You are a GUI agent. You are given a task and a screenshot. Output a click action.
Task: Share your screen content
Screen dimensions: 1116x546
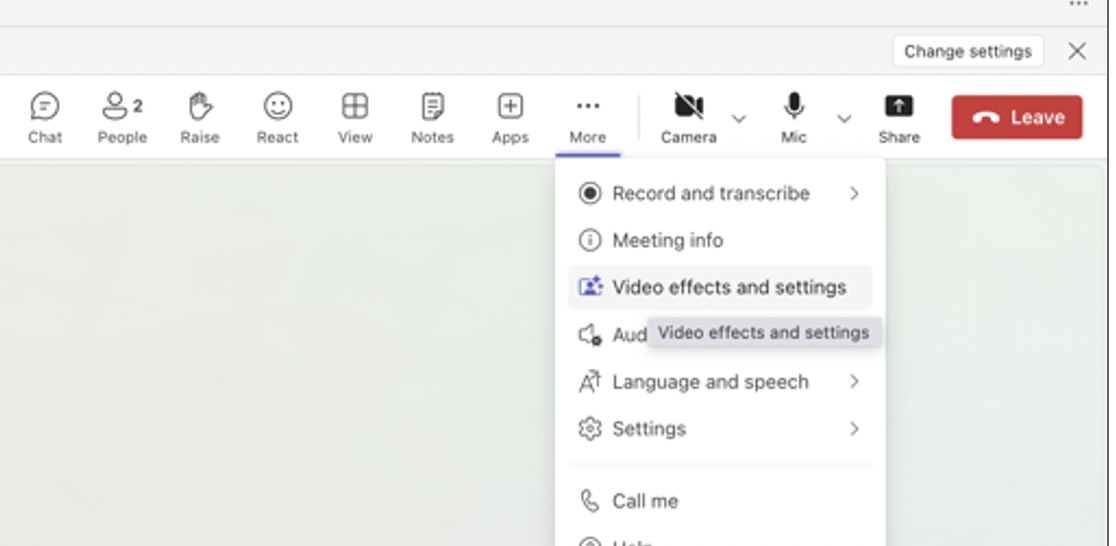[899, 117]
